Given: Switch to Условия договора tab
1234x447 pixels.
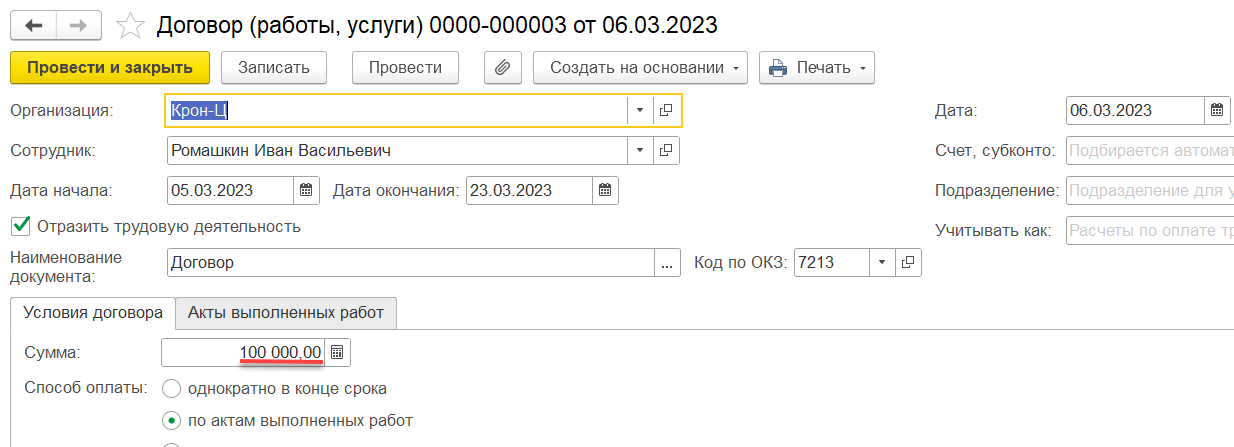Looking at the screenshot, I should click(x=93, y=312).
